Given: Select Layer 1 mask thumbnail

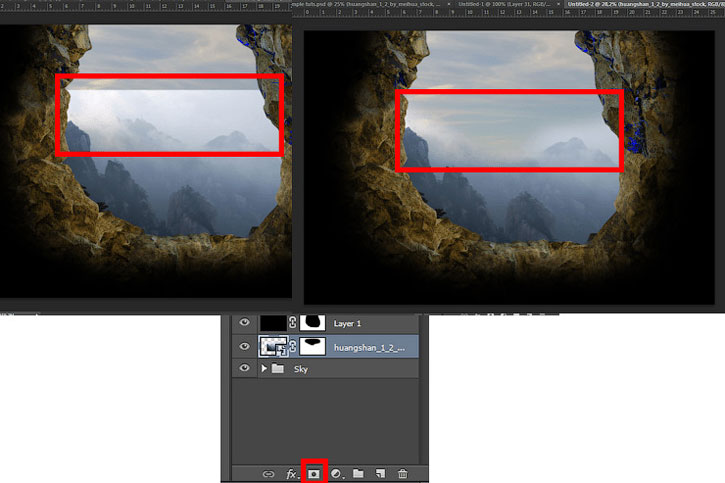Looking at the screenshot, I should pos(313,323).
